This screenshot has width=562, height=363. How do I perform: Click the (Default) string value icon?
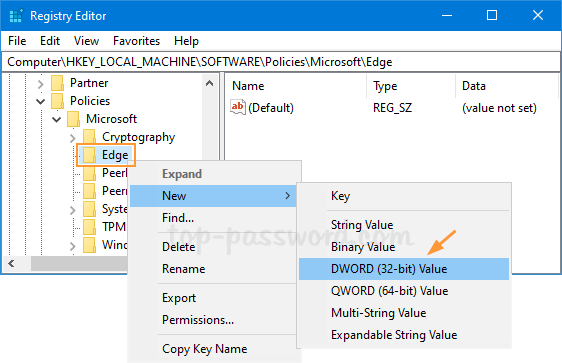click(x=237, y=108)
